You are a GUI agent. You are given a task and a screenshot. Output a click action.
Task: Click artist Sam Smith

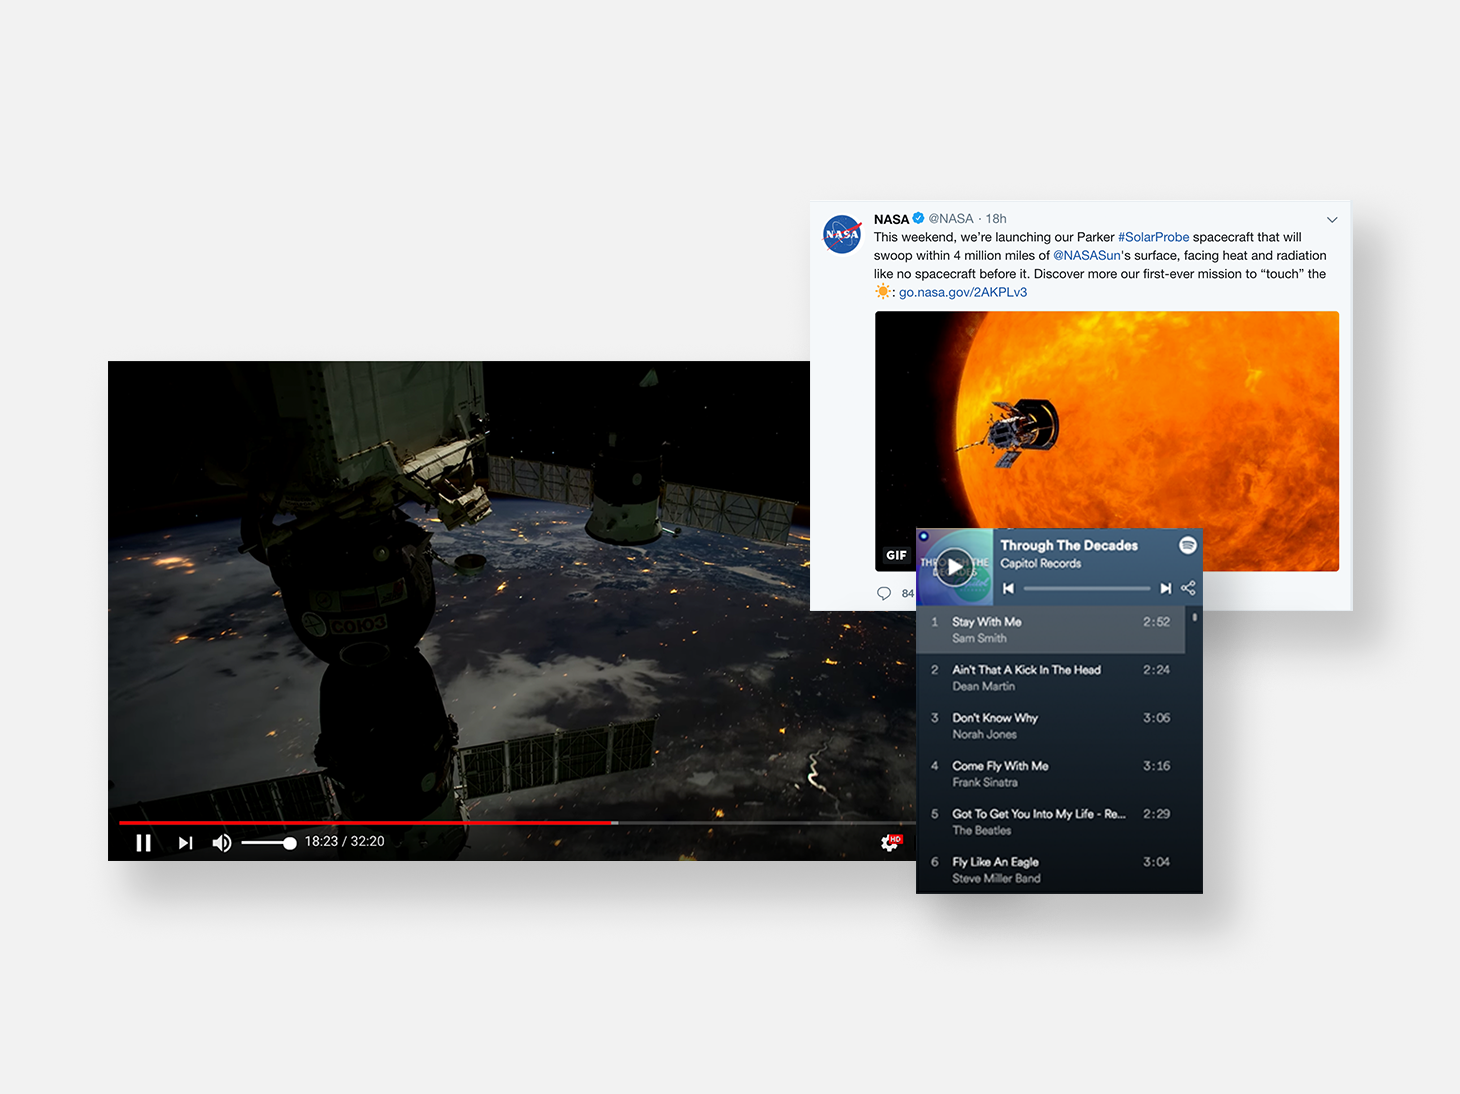979,638
